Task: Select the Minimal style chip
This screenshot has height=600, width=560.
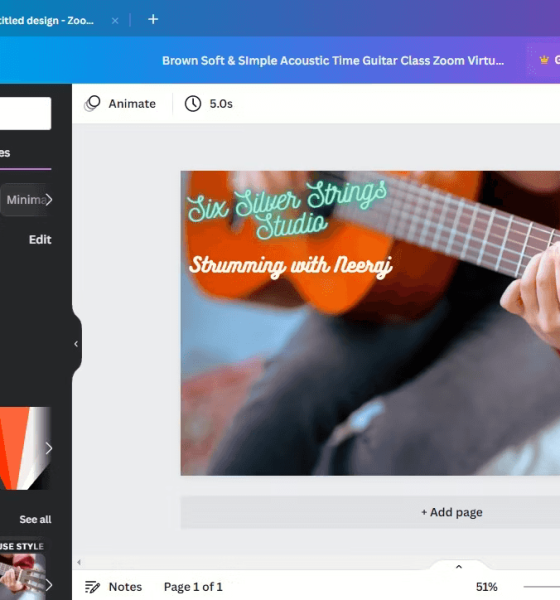Action: tap(24, 199)
